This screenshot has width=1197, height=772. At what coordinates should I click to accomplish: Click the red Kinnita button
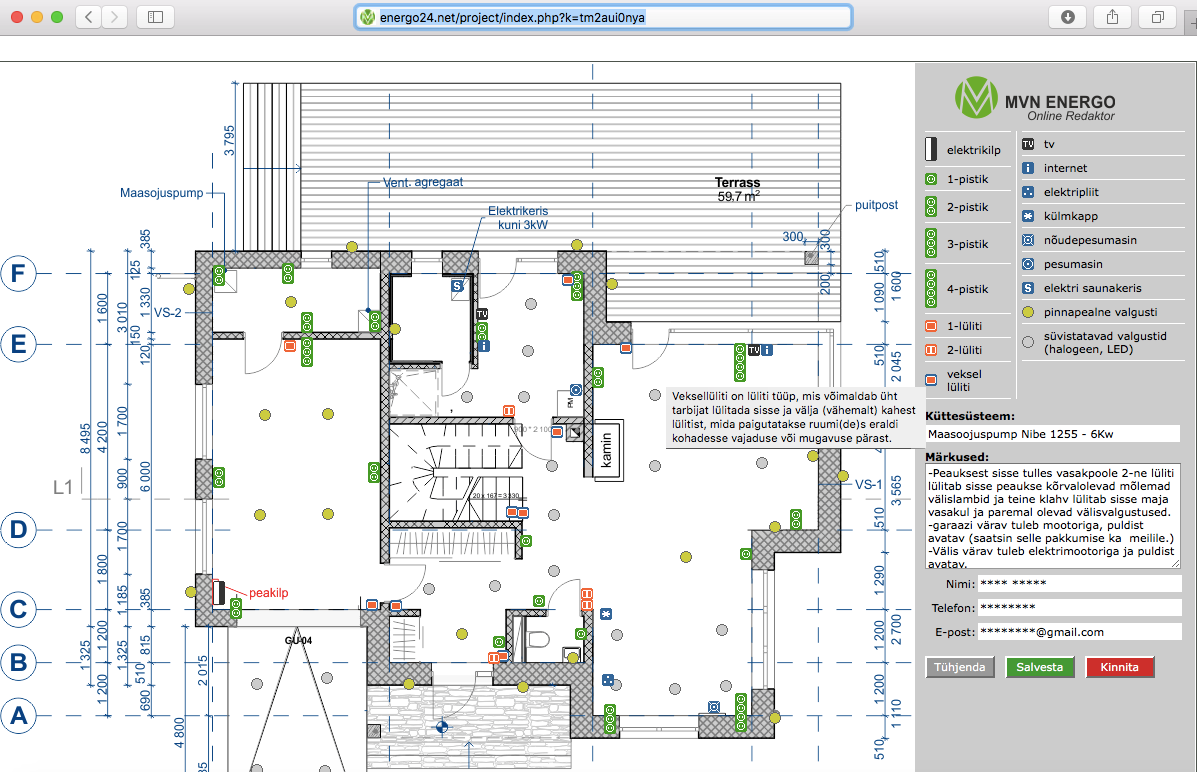tap(1119, 667)
